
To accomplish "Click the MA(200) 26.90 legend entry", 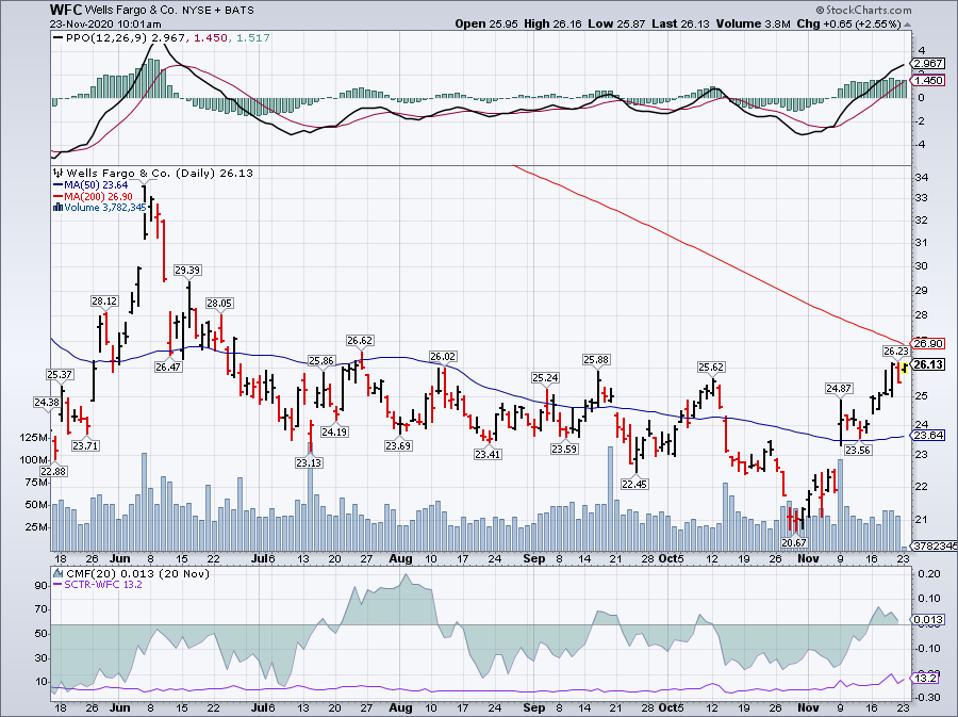I will point(98,196).
